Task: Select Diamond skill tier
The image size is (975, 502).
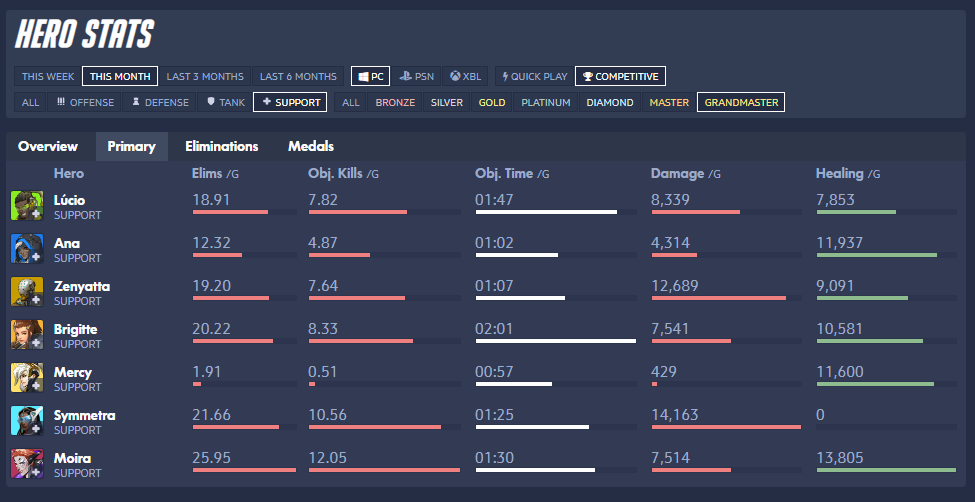Action: [609, 102]
